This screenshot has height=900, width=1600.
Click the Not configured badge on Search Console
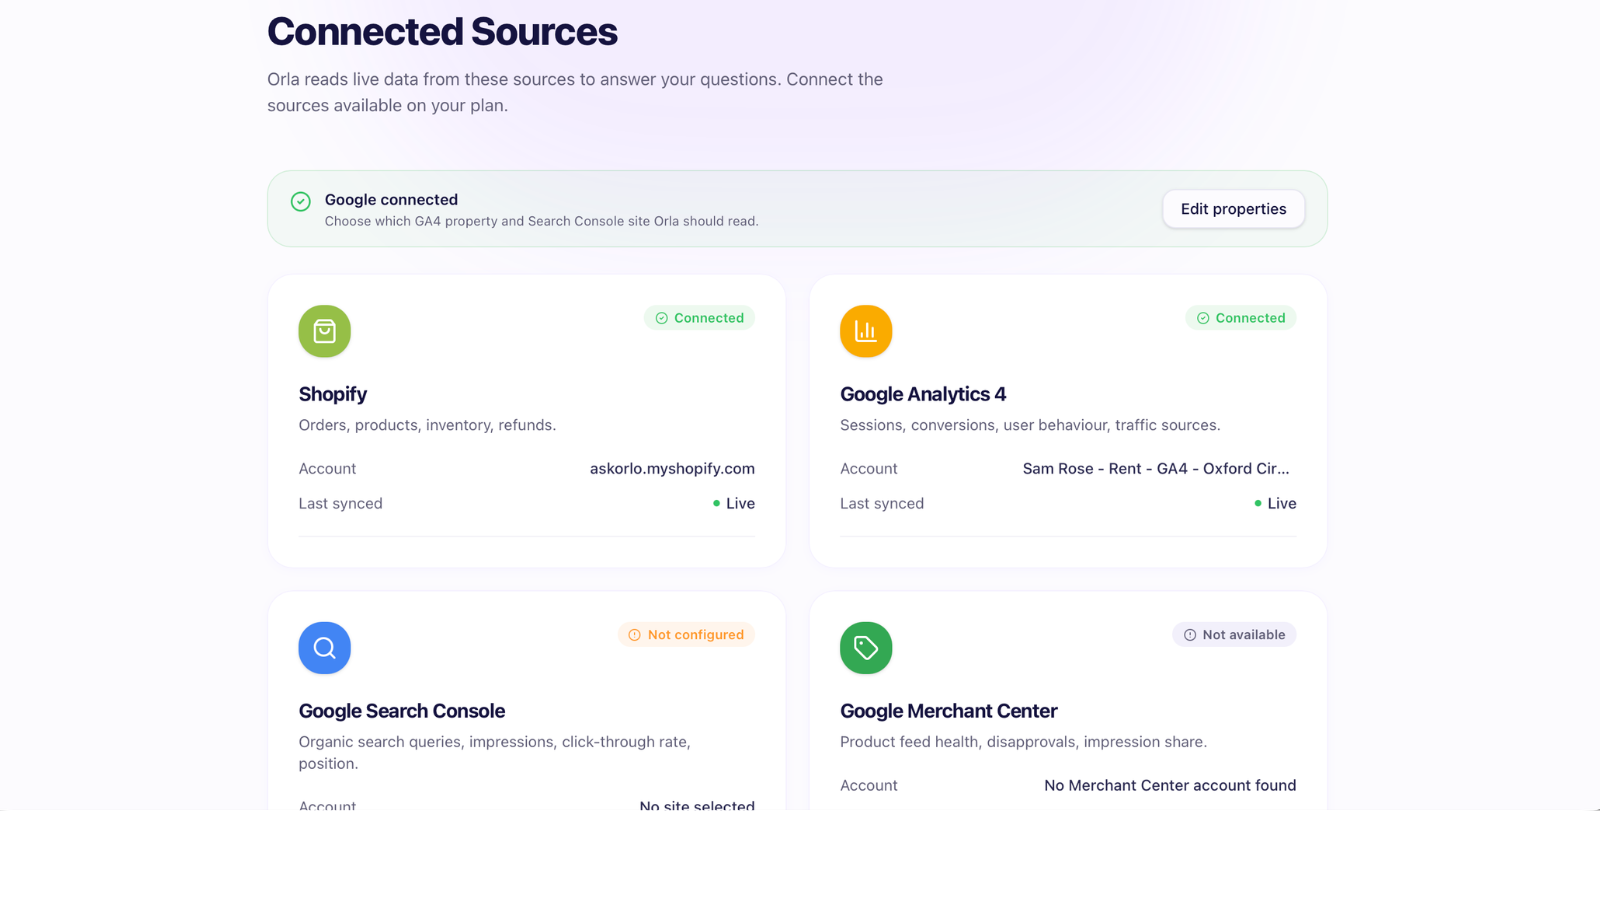pyautogui.click(x=686, y=635)
